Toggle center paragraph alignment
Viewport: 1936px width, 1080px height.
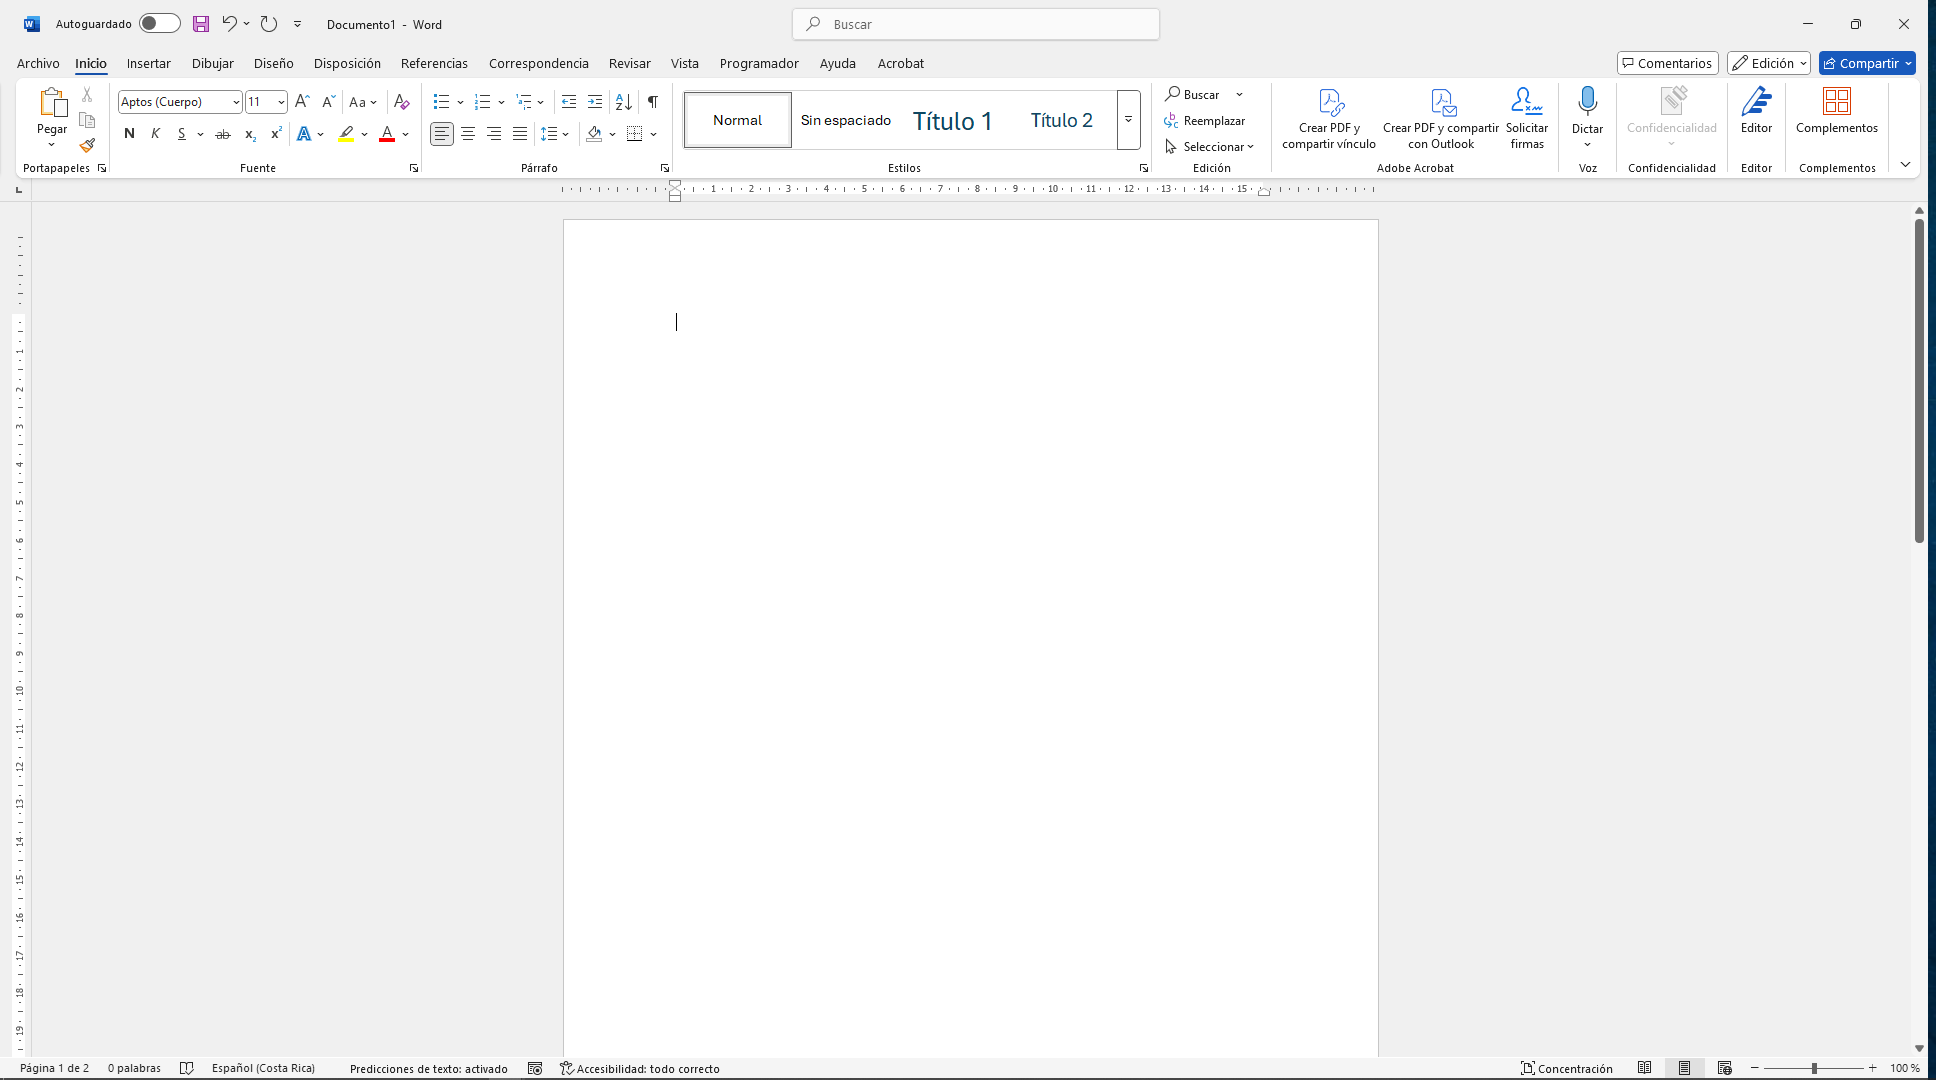click(468, 134)
